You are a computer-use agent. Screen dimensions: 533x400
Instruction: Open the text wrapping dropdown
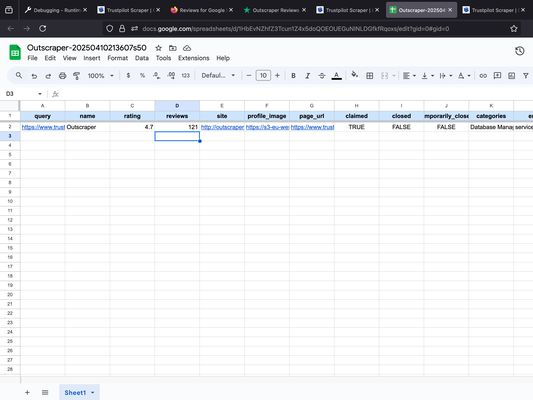click(446, 75)
